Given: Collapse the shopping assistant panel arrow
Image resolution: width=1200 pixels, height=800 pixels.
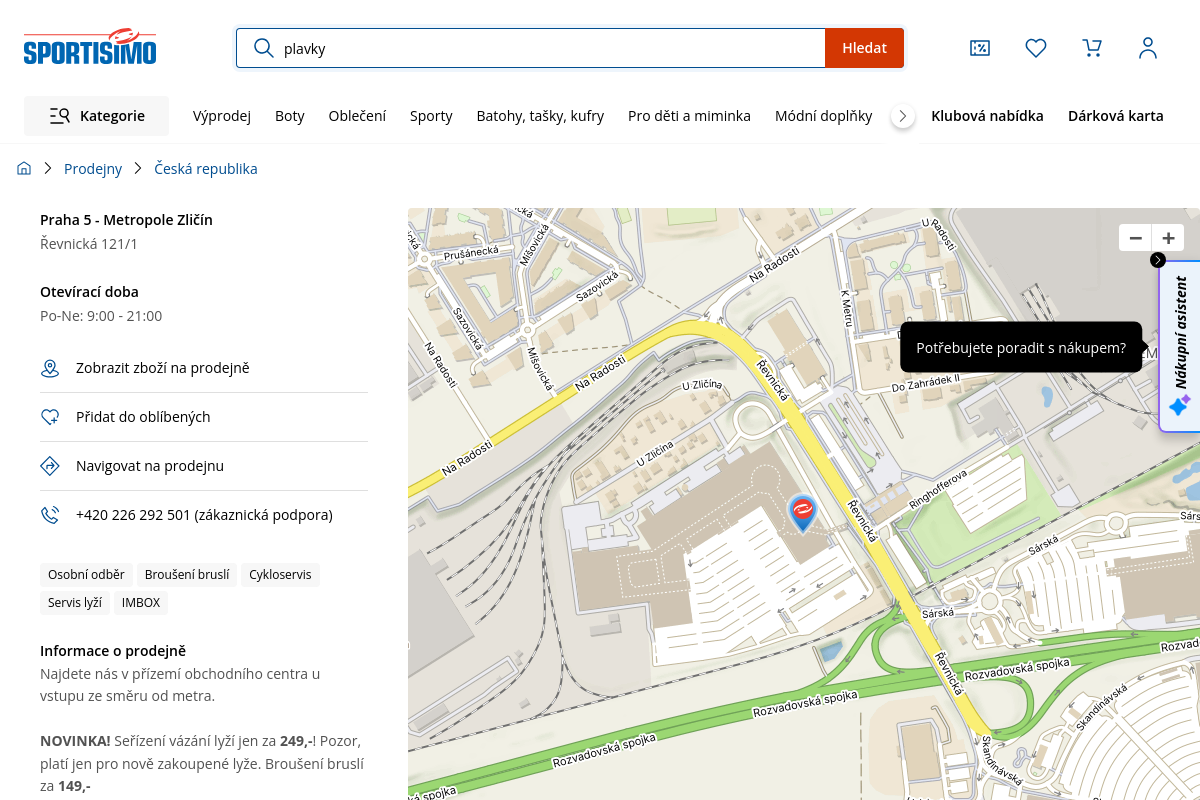Looking at the screenshot, I should pyautogui.click(x=1158, y=260).
